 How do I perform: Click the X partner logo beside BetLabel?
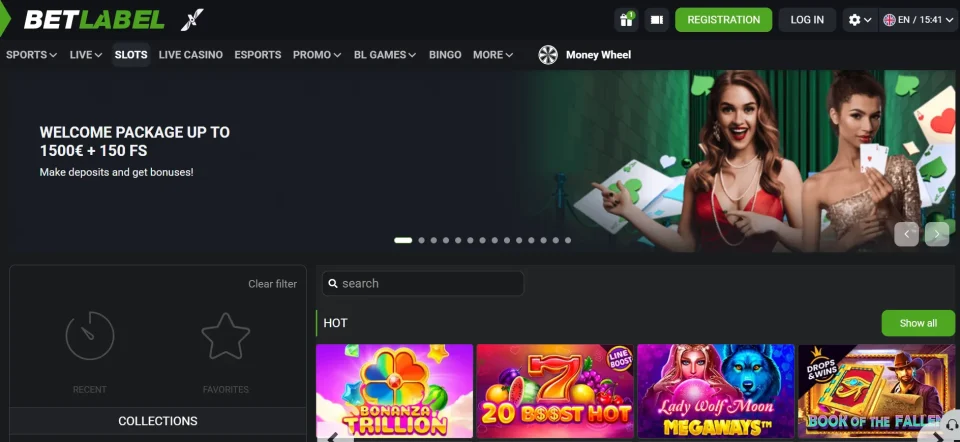click(192, 20)
